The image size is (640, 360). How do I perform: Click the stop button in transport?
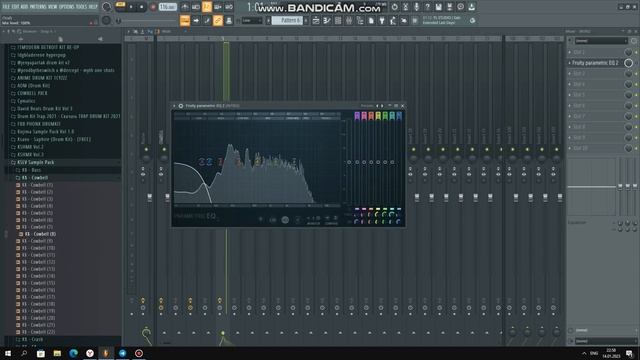142,7
